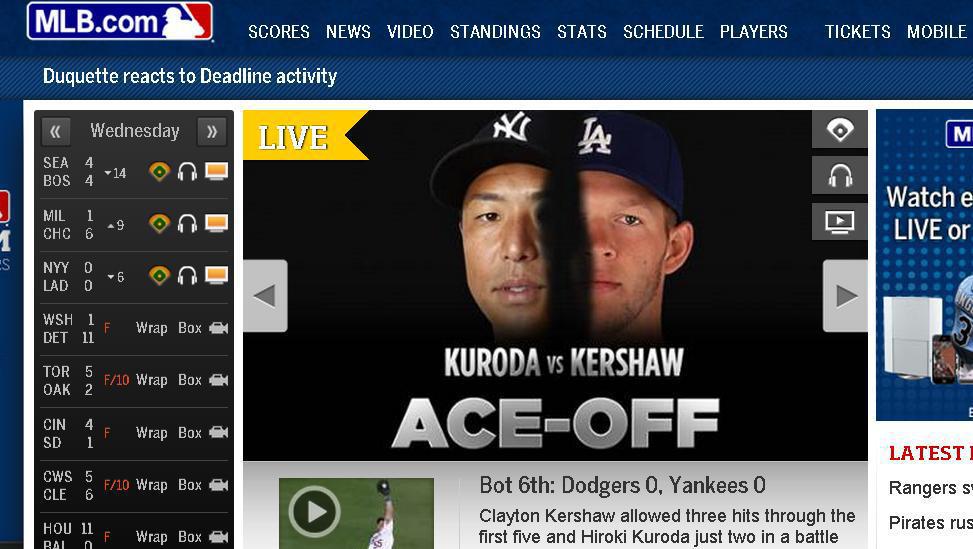Click Gameday diamond icon on featured banner
This screenshot has width=973, height=549.
tap(840, 130)
